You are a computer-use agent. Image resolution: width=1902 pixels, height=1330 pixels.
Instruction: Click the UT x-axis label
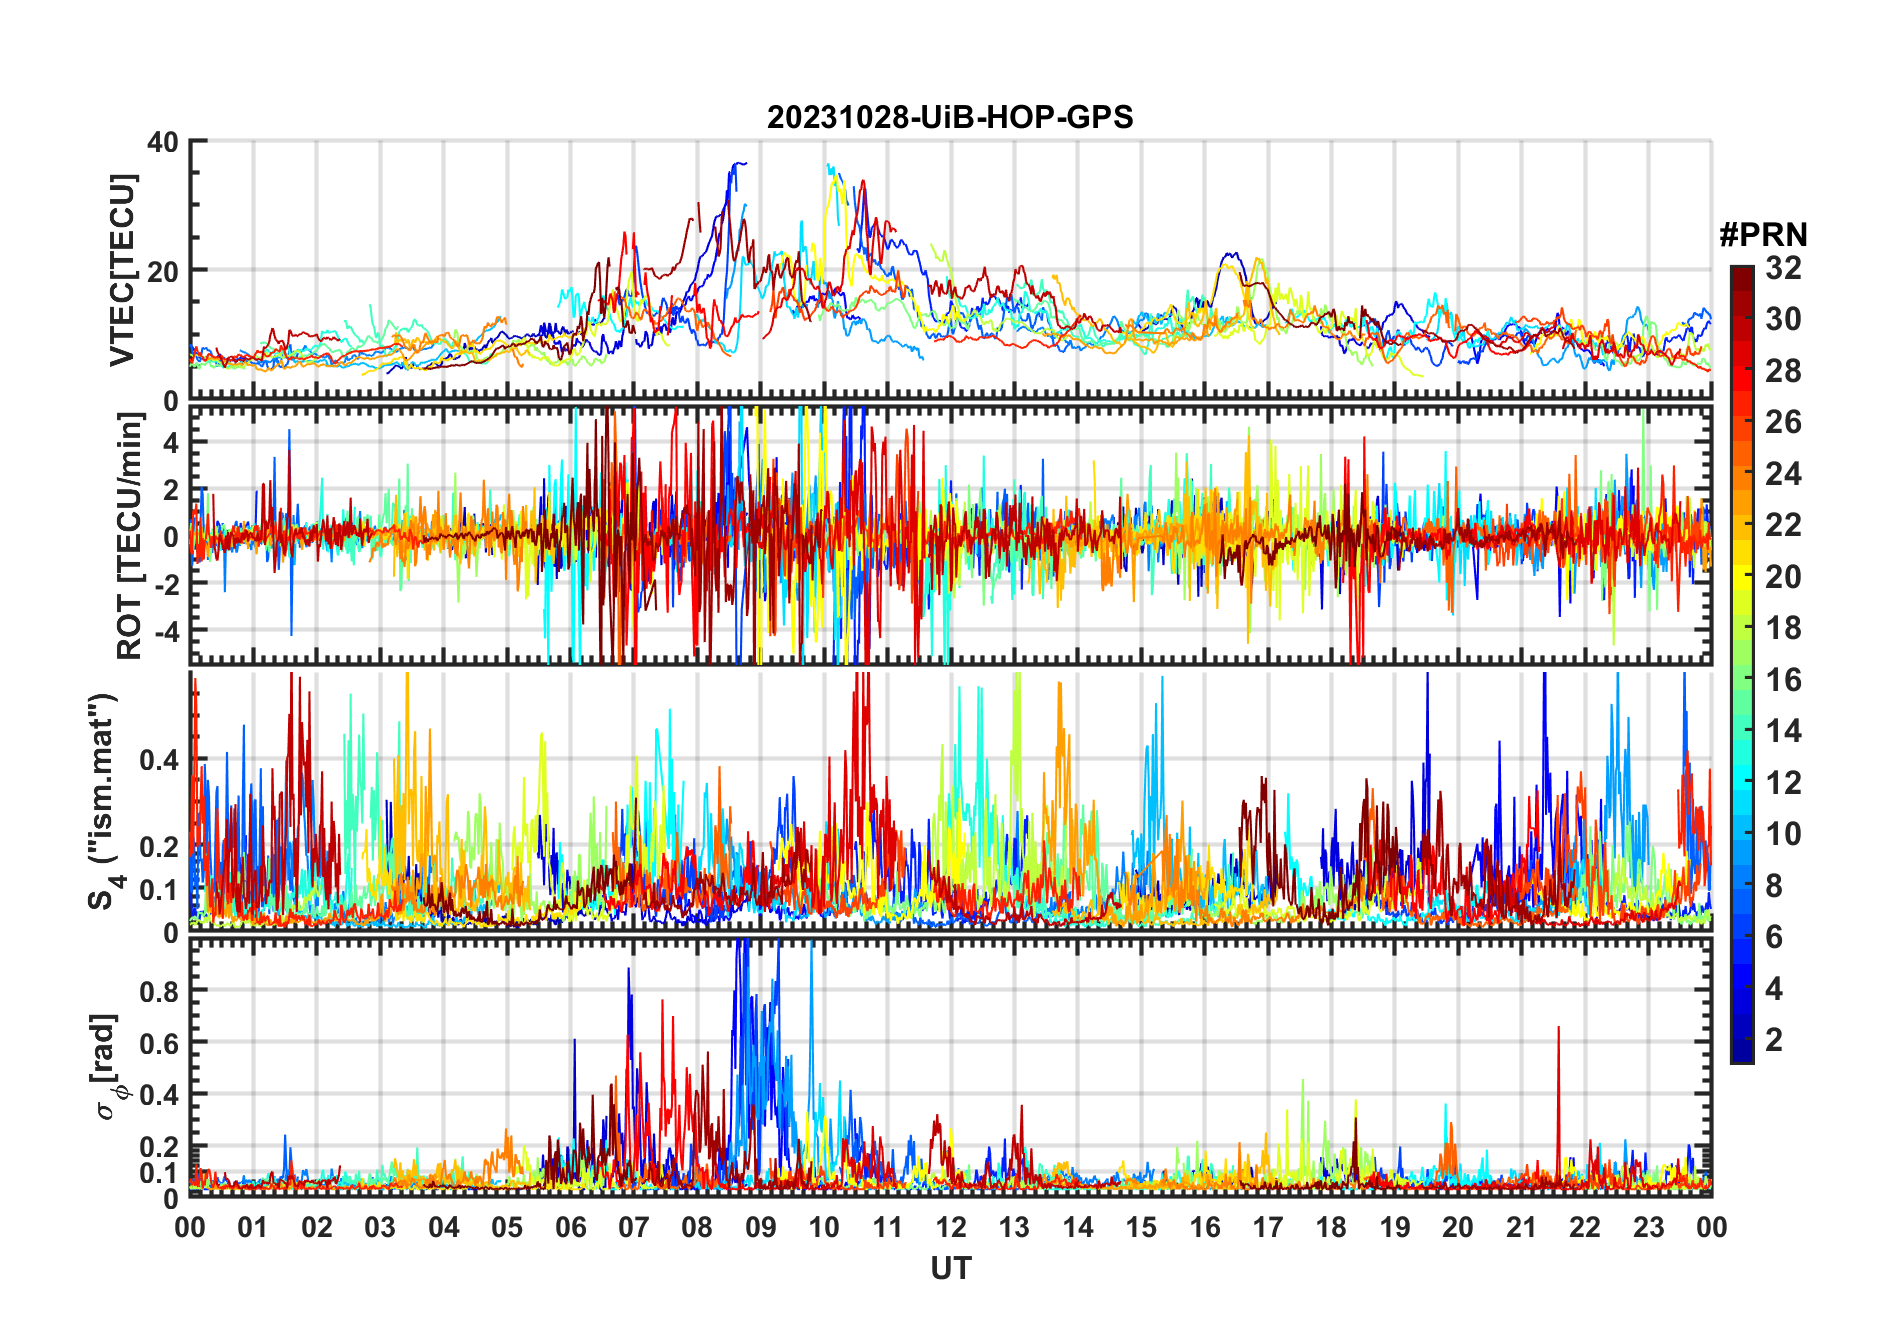tap(951, 1268)
